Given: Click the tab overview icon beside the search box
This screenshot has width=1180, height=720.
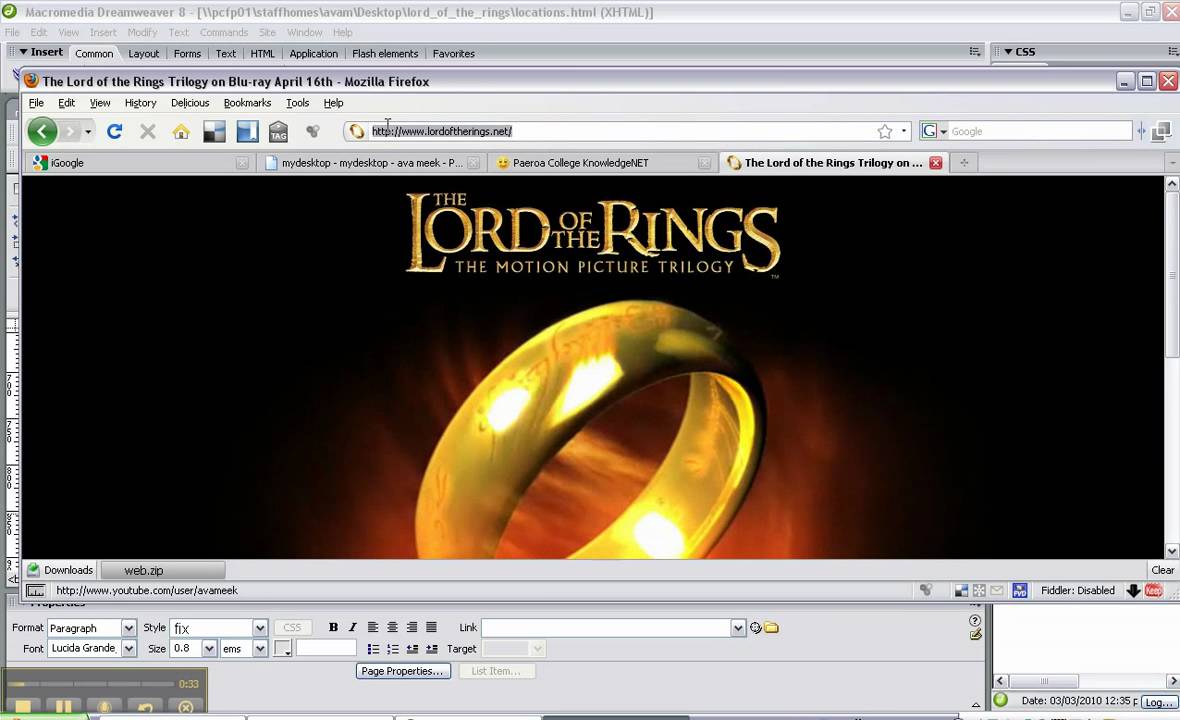Looking at the screenshot, I should click(x=1162, y=132).
